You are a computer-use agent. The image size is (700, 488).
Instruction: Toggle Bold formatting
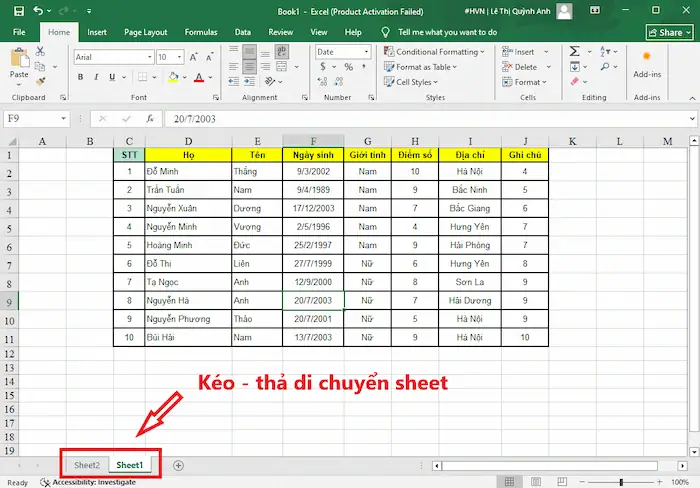click(x=81, y=78)
